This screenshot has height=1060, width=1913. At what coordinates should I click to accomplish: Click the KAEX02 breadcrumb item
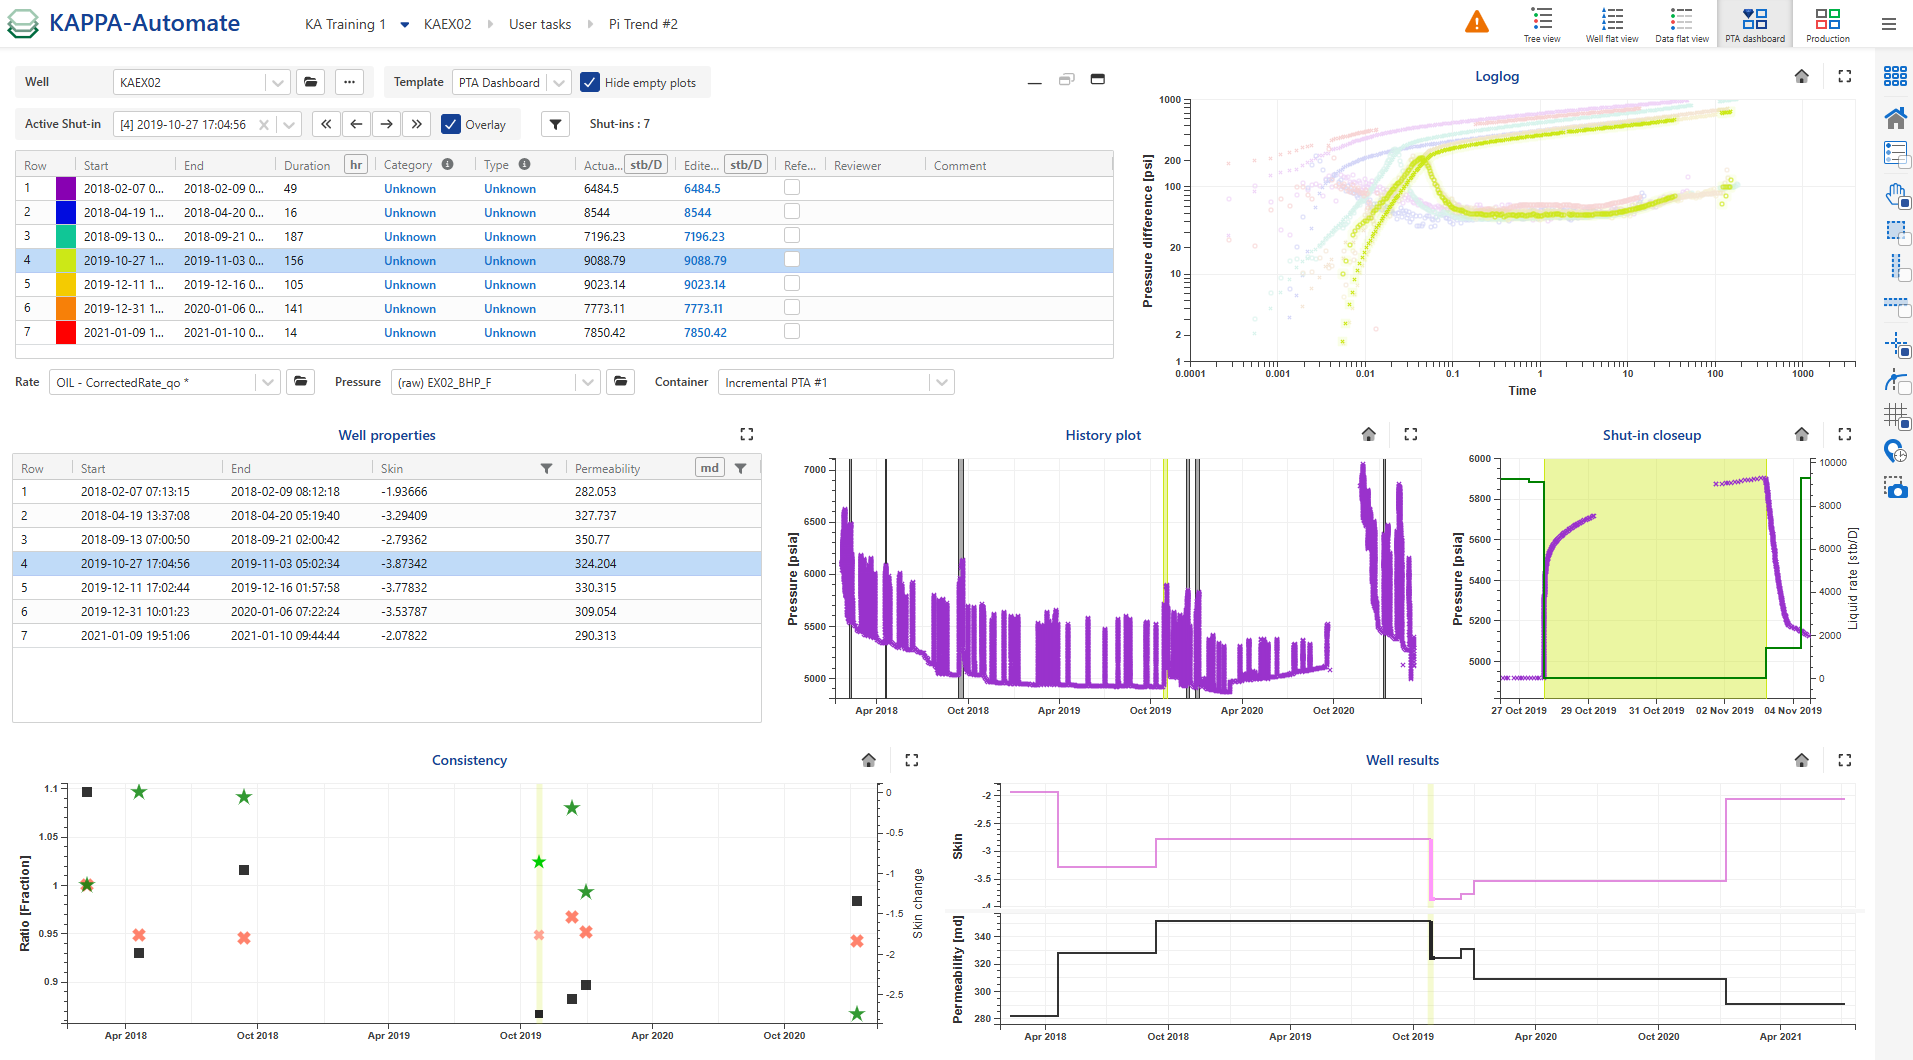[447, 23]
